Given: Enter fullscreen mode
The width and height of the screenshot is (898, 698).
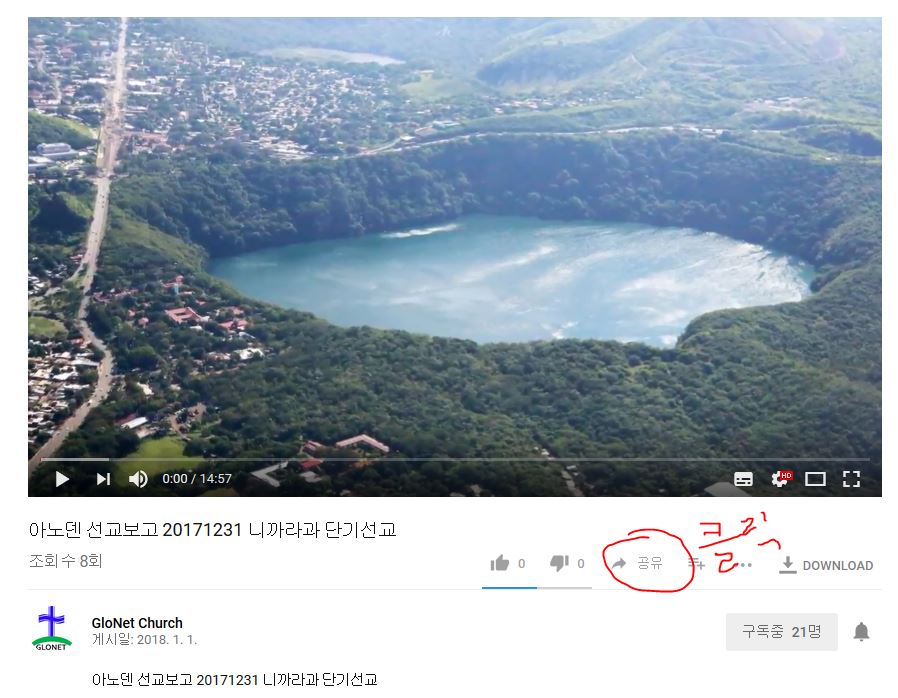Looking at the screenshot, I should coord(852,479).
